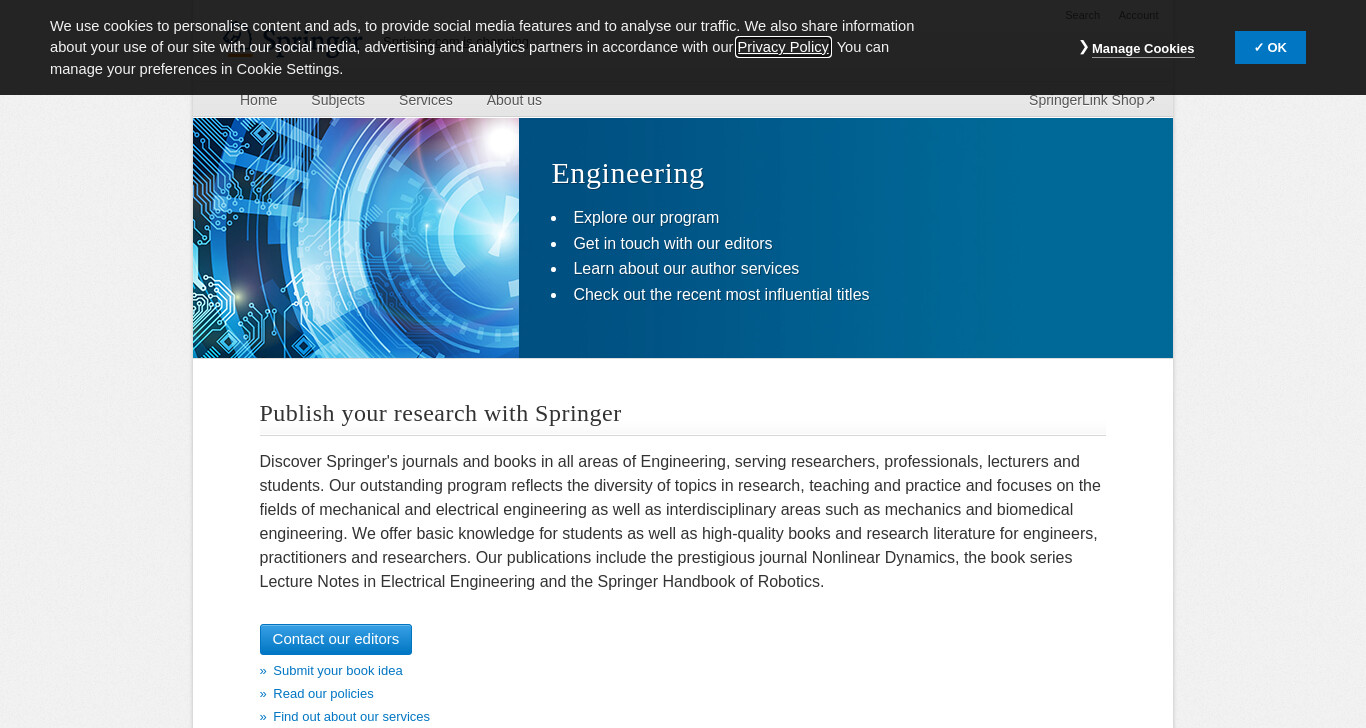This screenshot has width=1366, height=728.
Task: Open Read our policies link
Action: (x=323, y=694)
